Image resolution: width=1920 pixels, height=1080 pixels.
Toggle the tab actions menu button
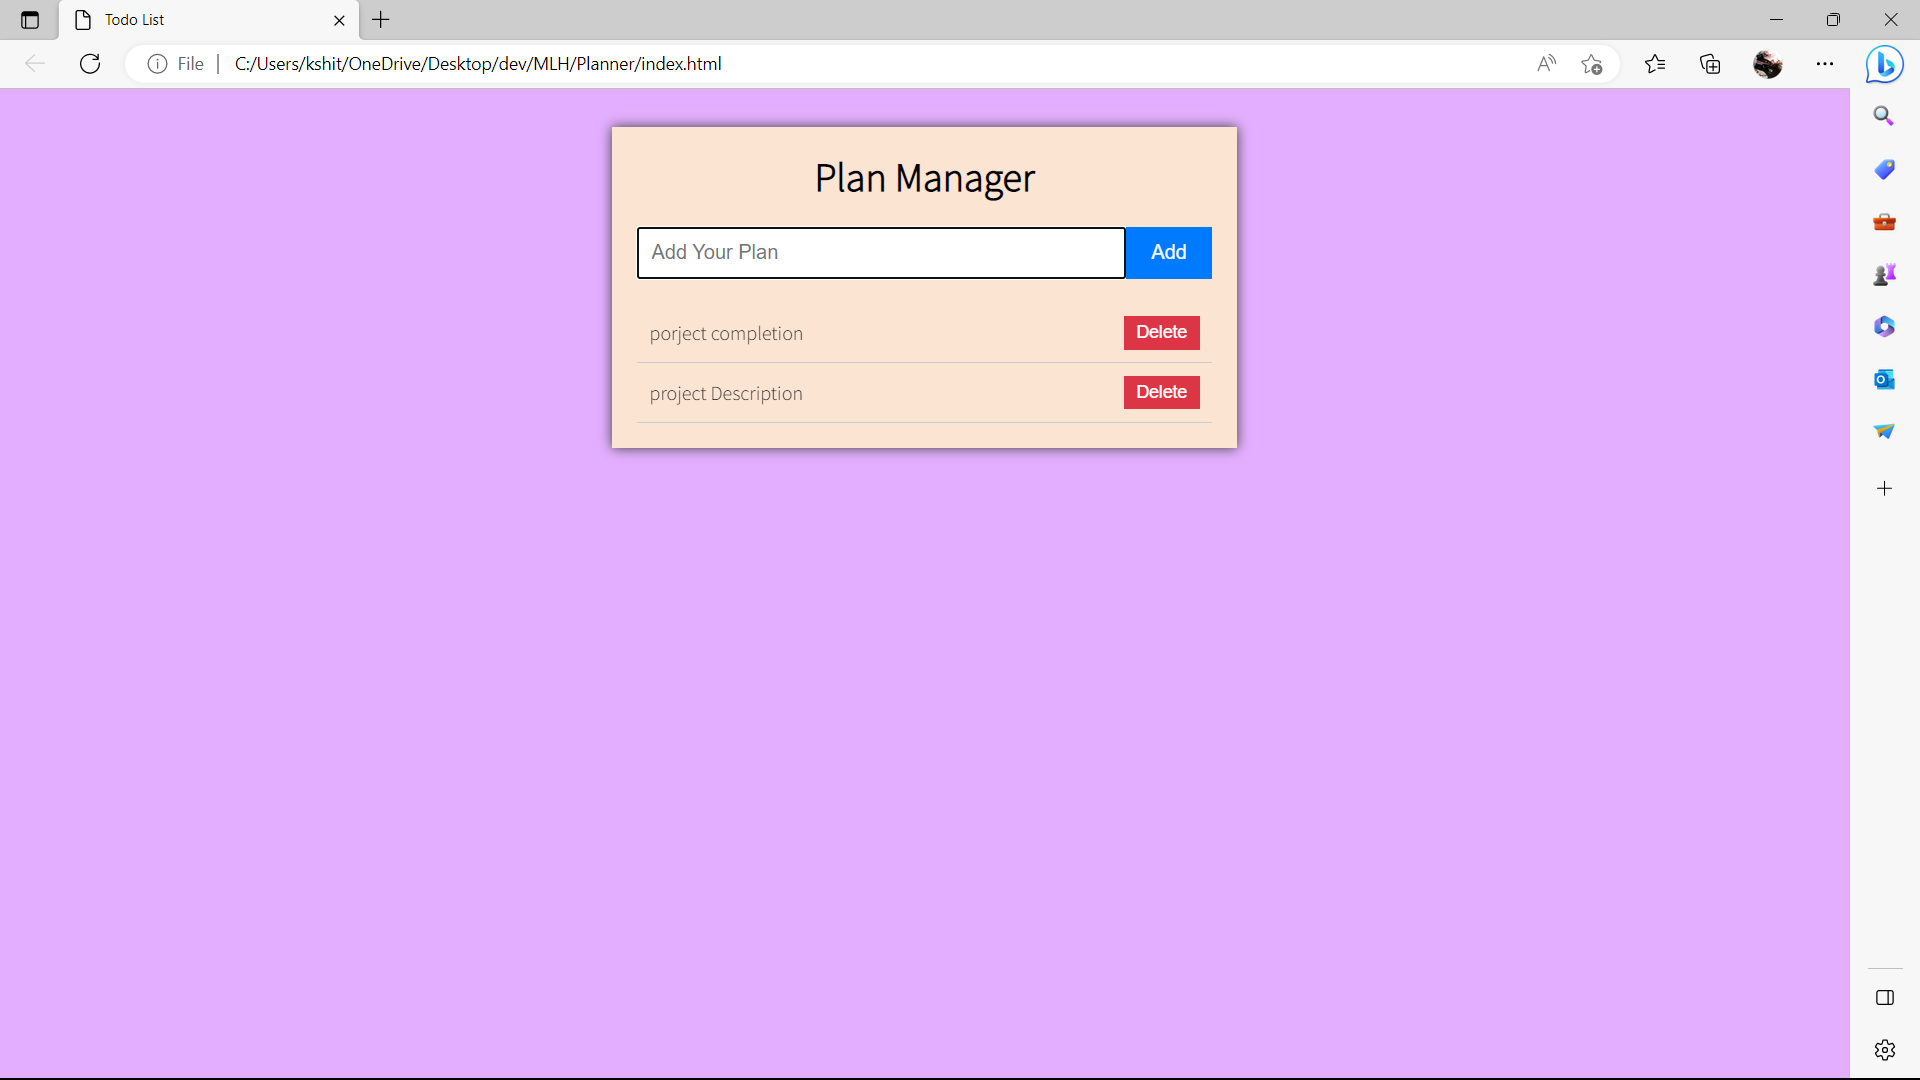[30, 20]
